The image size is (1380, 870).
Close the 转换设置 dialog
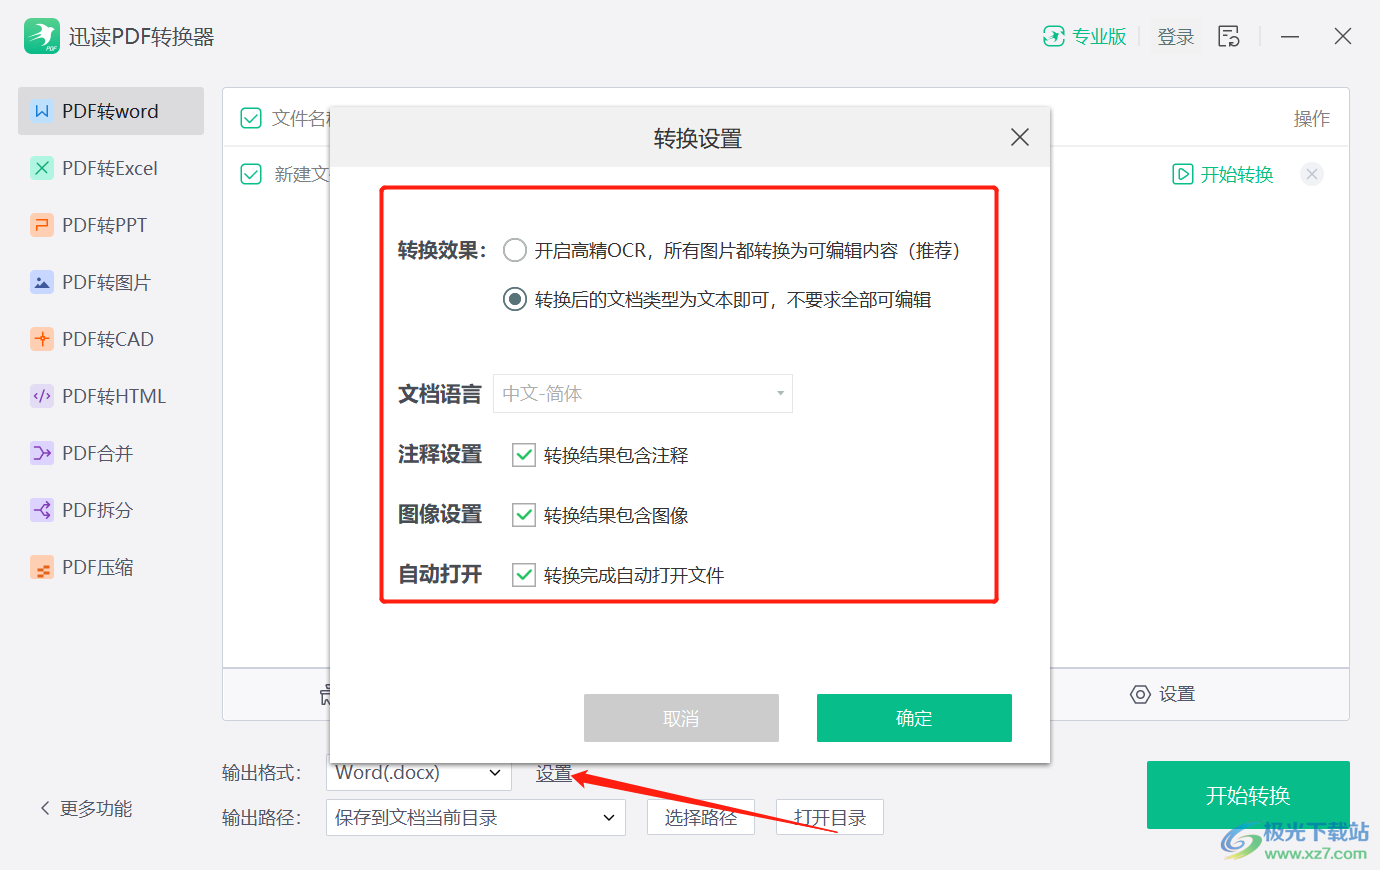pyautogui.click(x=1020, y=137)
